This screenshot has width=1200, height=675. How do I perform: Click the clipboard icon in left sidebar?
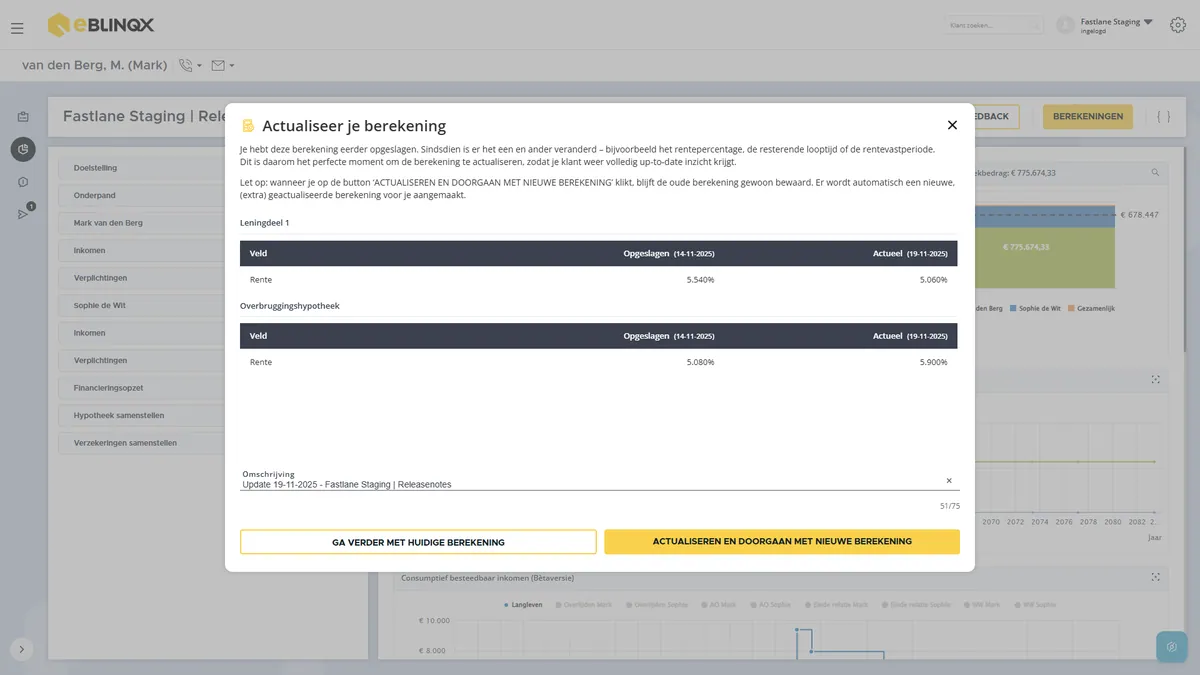[x=23, y=117]
